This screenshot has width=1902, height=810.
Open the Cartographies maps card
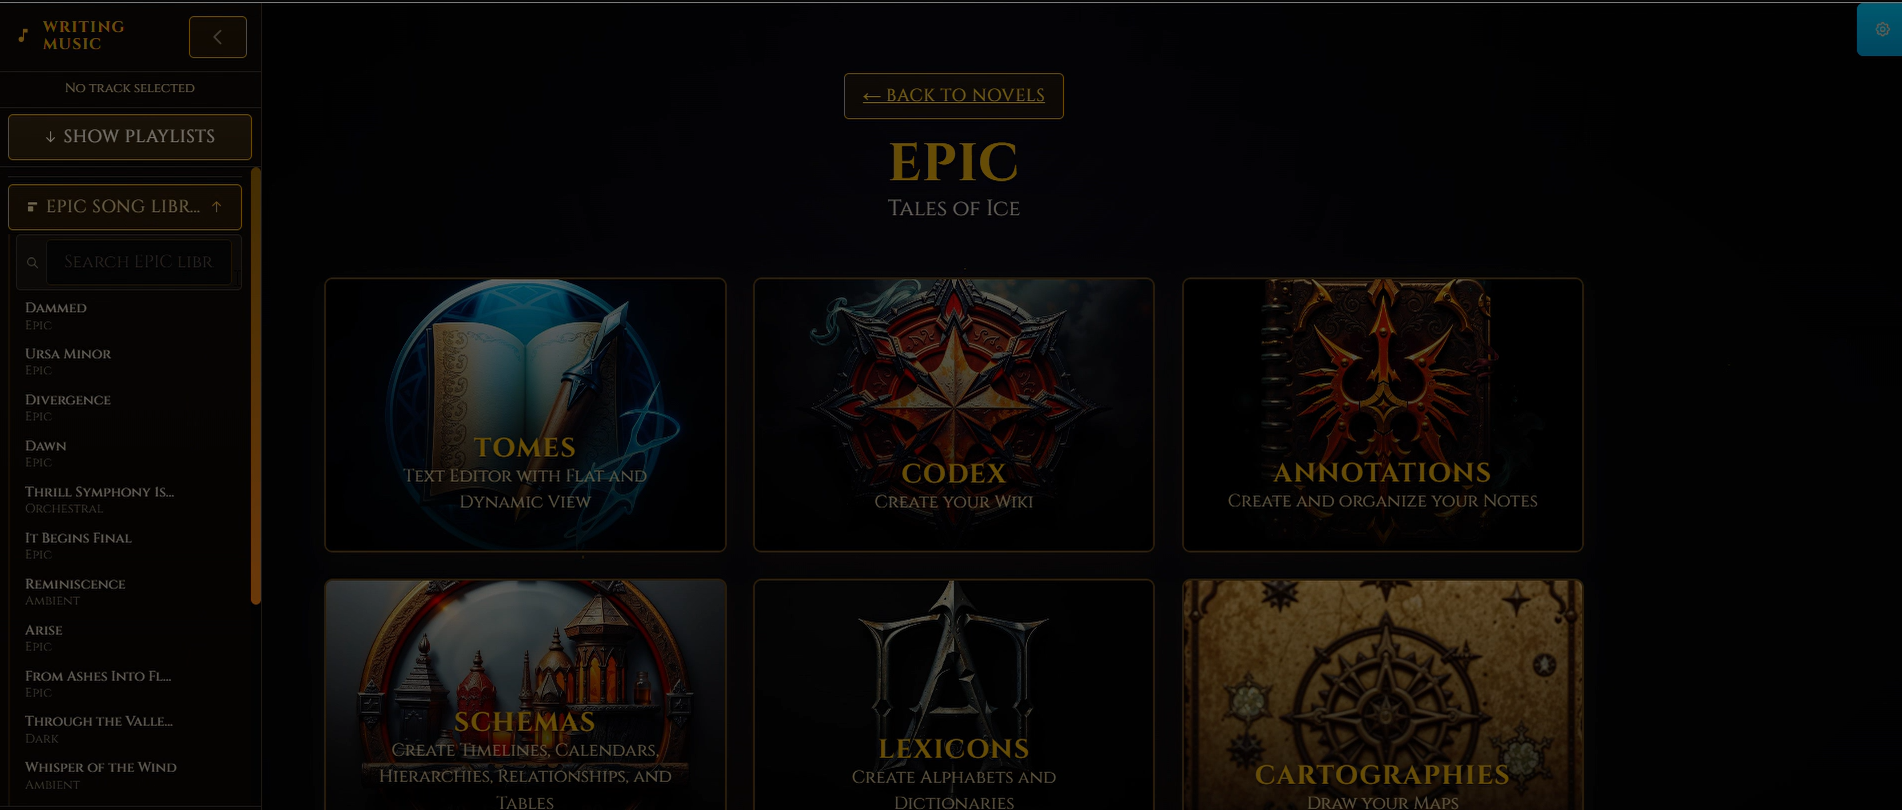point(1383,695)
